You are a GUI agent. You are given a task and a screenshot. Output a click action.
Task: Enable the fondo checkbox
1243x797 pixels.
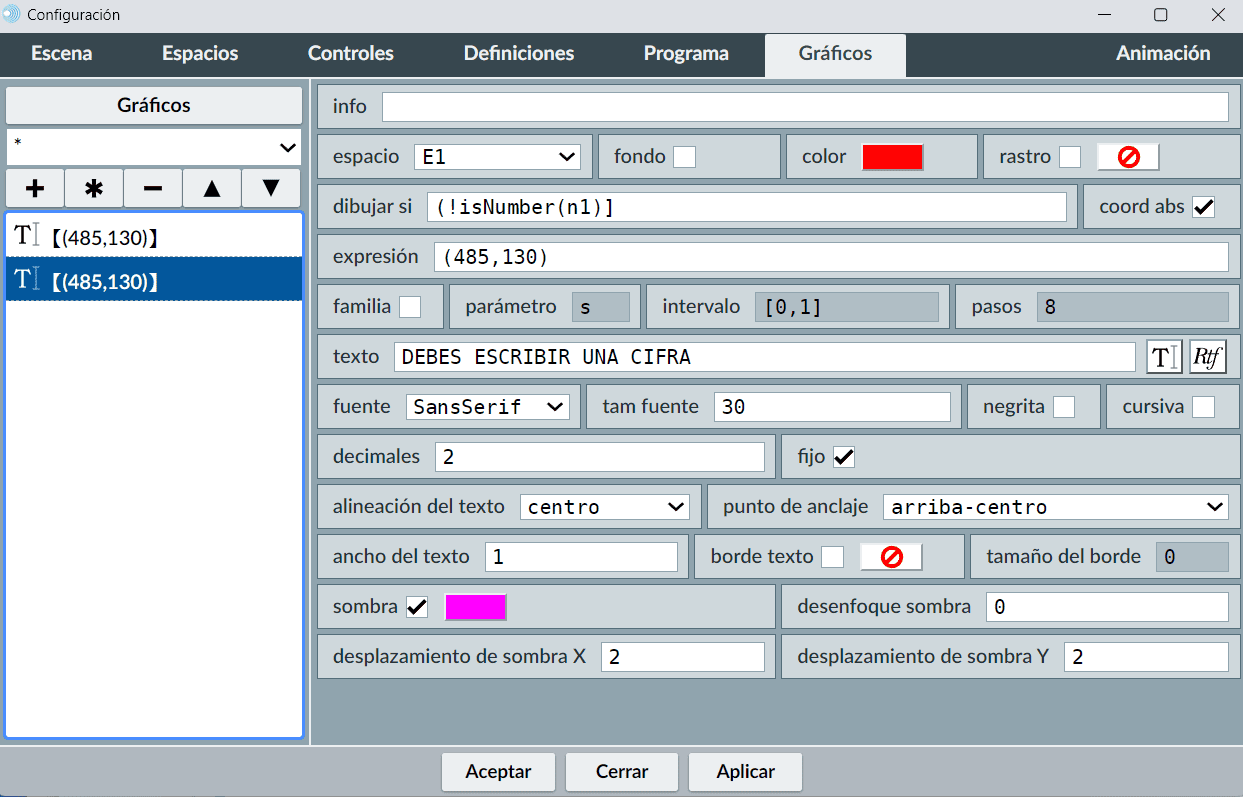pos(684,157)
